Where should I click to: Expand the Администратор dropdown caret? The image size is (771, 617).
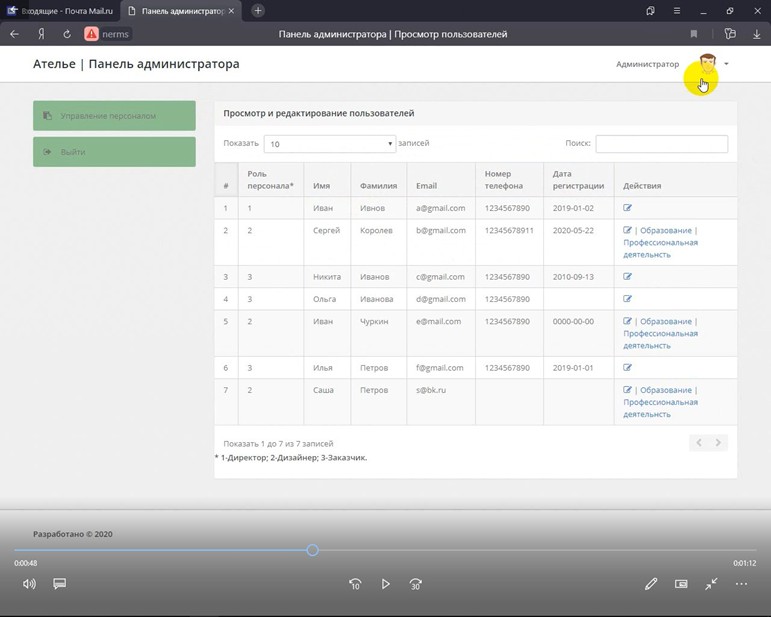pyautogui.click(x=726, y=64)
